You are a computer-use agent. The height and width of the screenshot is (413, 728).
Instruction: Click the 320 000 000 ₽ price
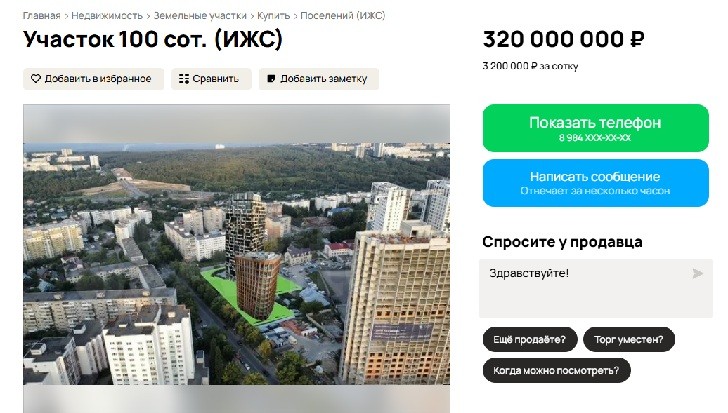pyautogui.click(x=563, y=39)
